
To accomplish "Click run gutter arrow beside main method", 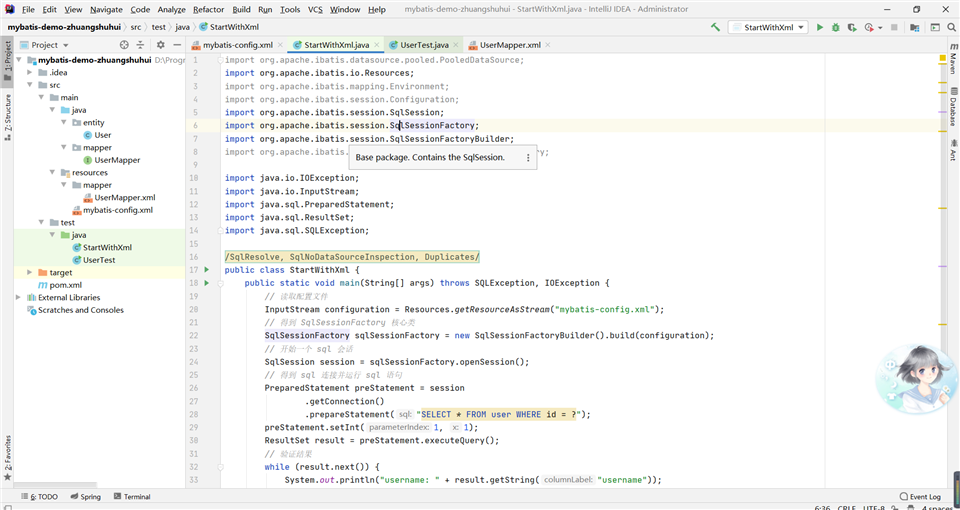I will [207, 283].
